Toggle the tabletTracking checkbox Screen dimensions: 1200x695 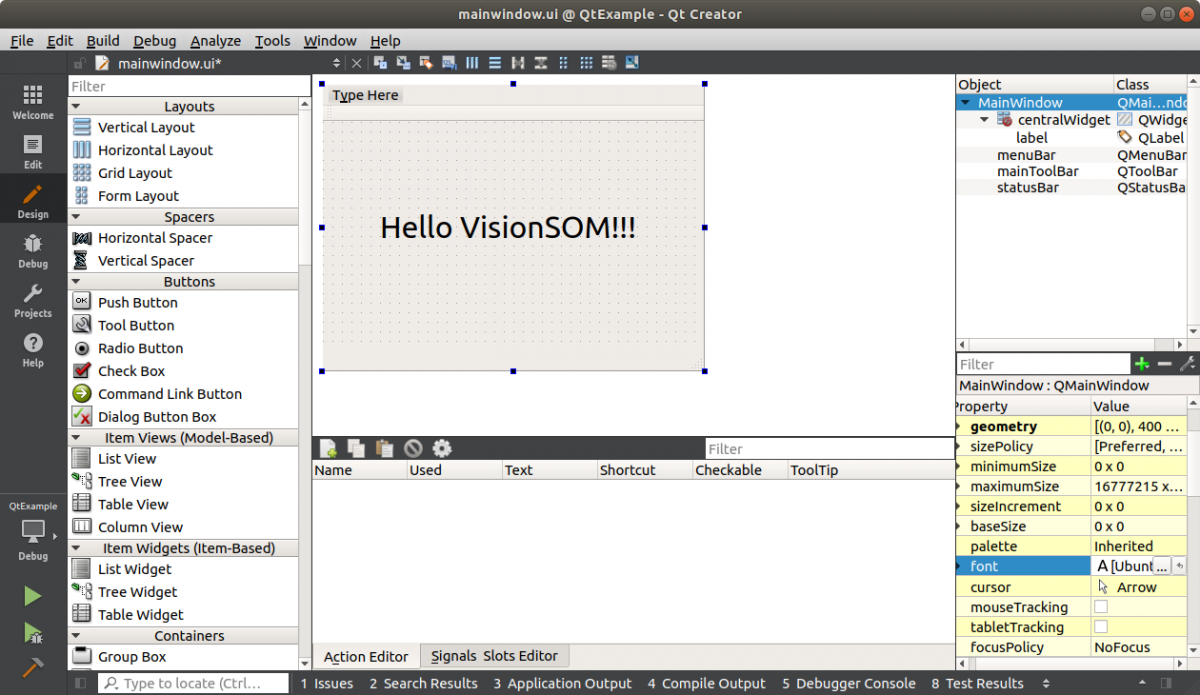[1101, 627]
